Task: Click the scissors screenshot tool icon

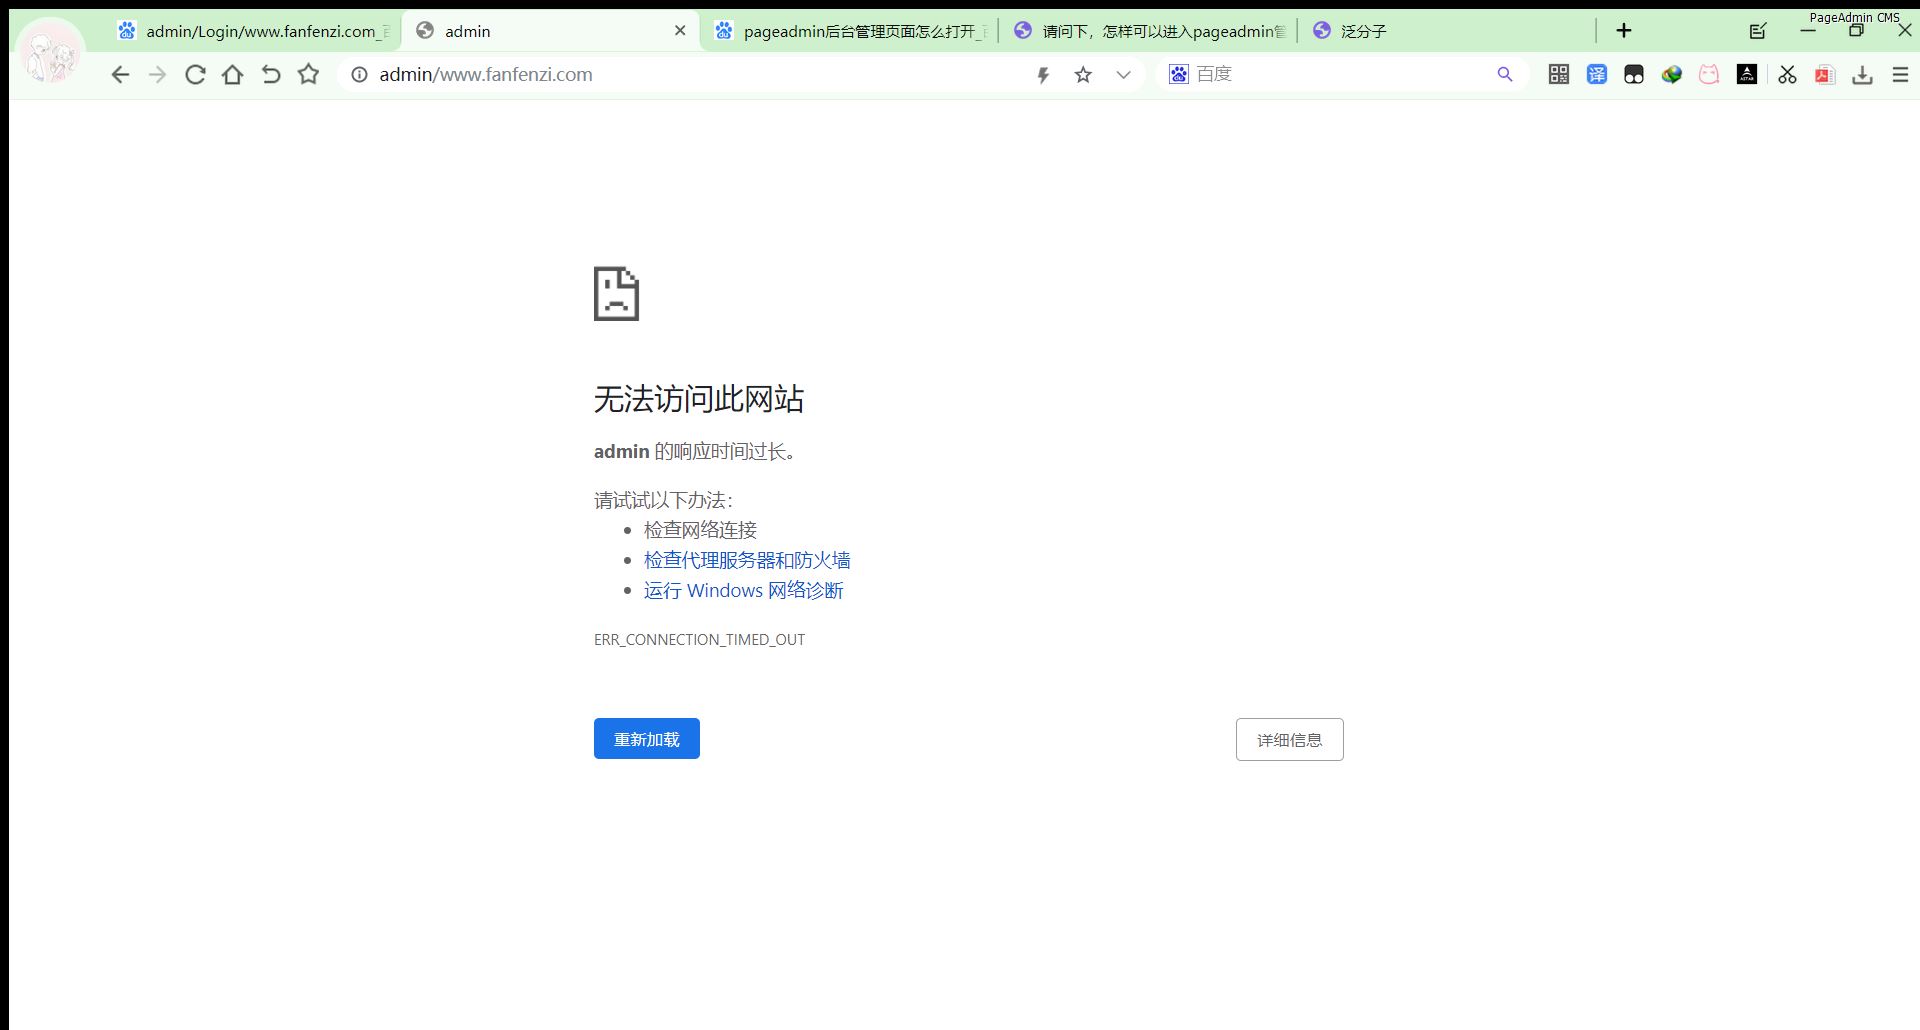Action: point(1787,75)
